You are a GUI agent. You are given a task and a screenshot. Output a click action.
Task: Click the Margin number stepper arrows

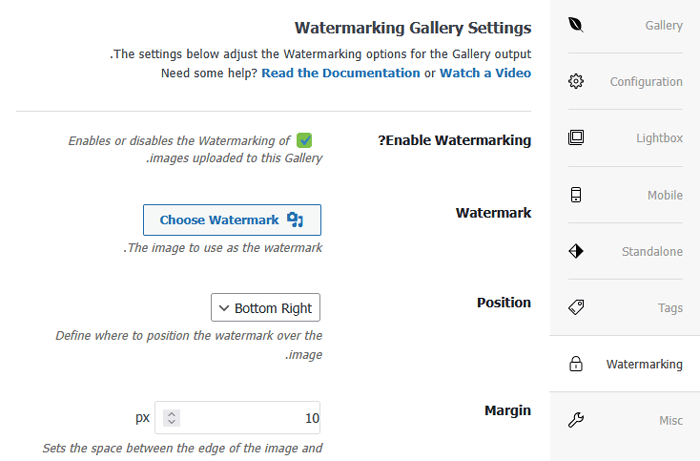172,418
